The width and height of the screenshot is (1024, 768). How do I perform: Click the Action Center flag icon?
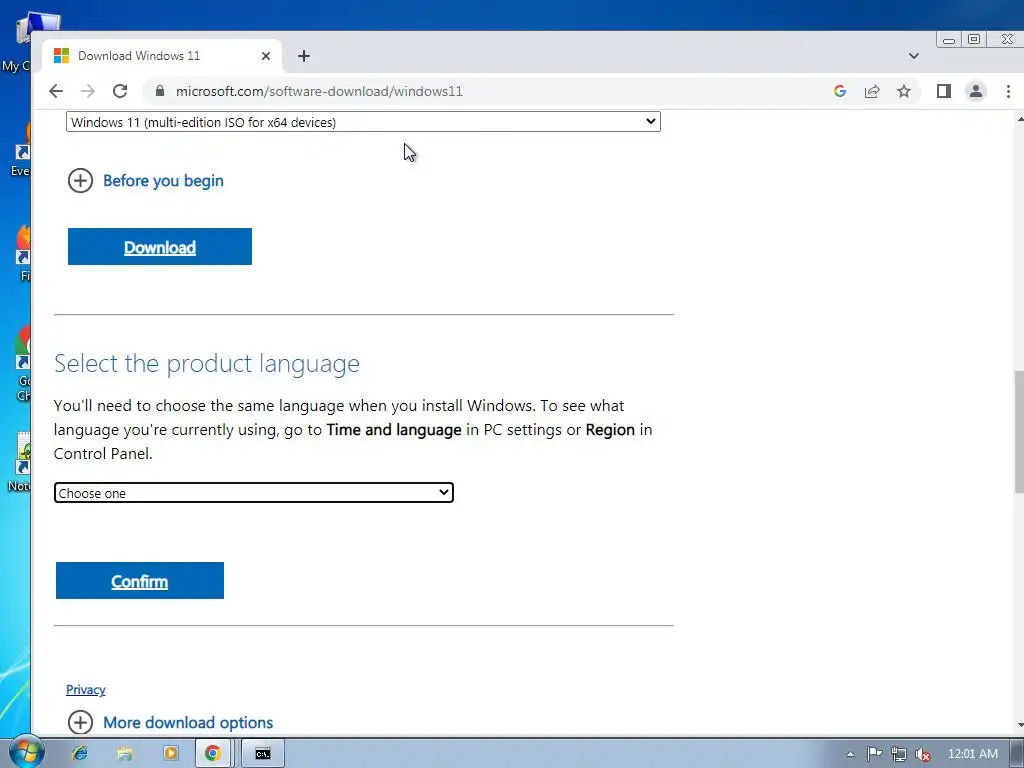pyautogui.click(x=874, y=754)
